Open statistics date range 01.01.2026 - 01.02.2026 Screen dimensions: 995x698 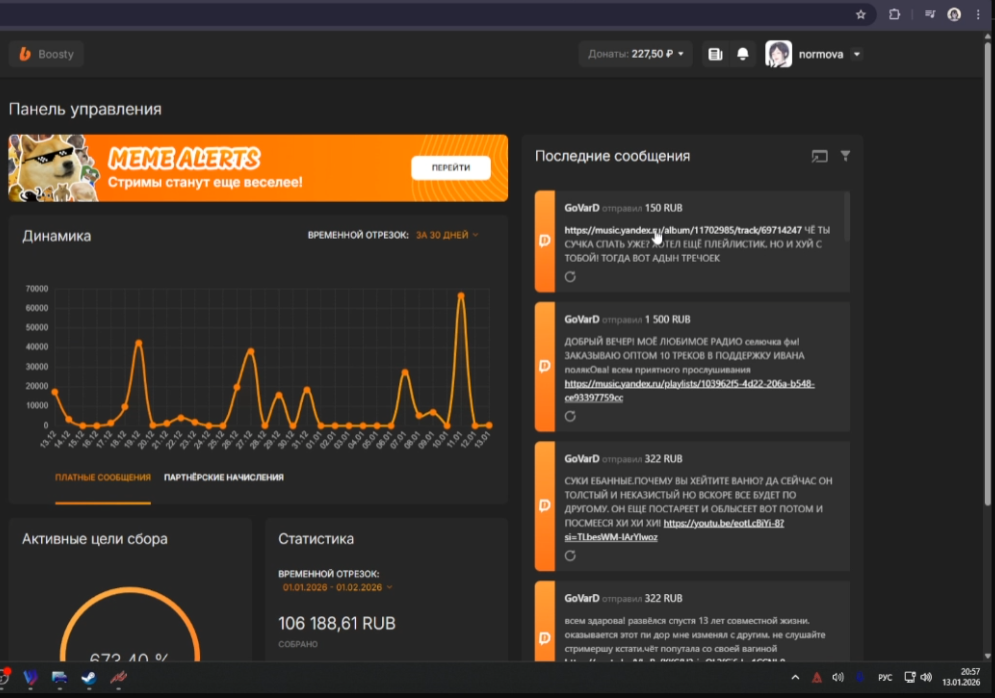(337, 588)
